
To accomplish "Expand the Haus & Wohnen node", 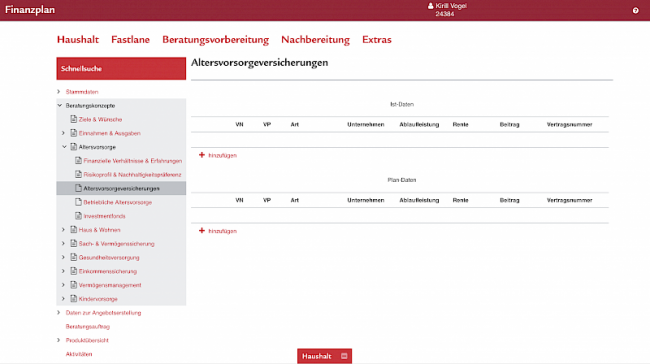I will tap(63, 230).
